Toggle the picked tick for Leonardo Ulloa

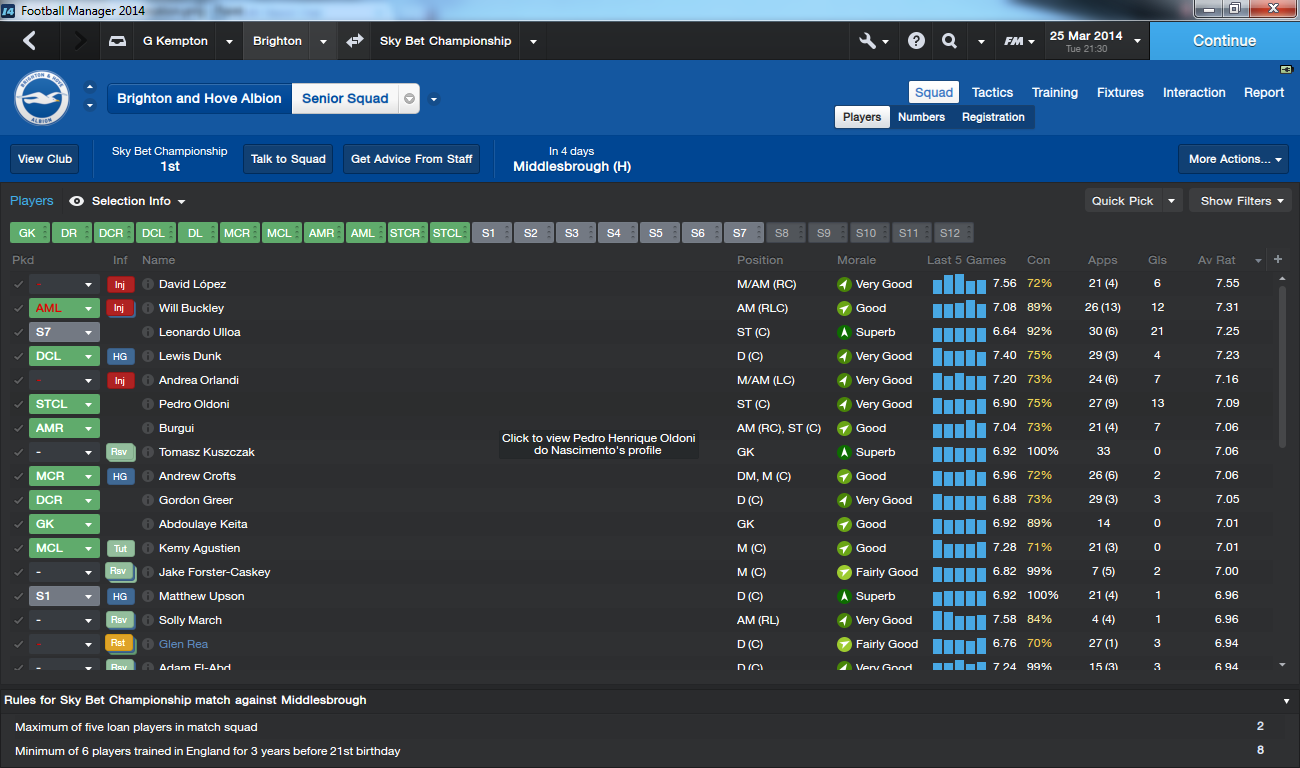17,332
